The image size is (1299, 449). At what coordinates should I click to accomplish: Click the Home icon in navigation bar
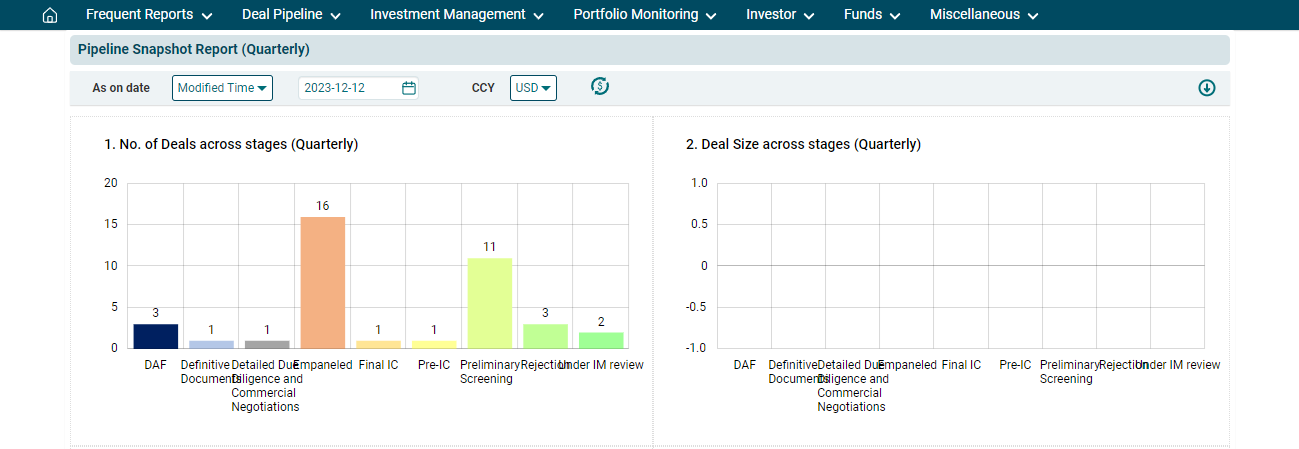tap(50, 15)
